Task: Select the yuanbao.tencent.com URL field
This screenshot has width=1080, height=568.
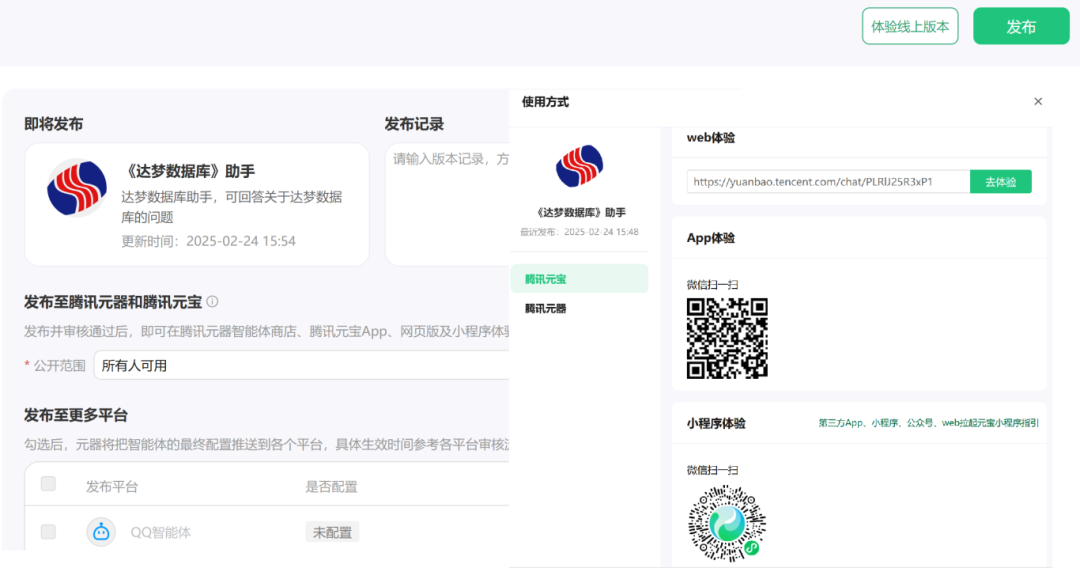Action: [x=828, y=182]
